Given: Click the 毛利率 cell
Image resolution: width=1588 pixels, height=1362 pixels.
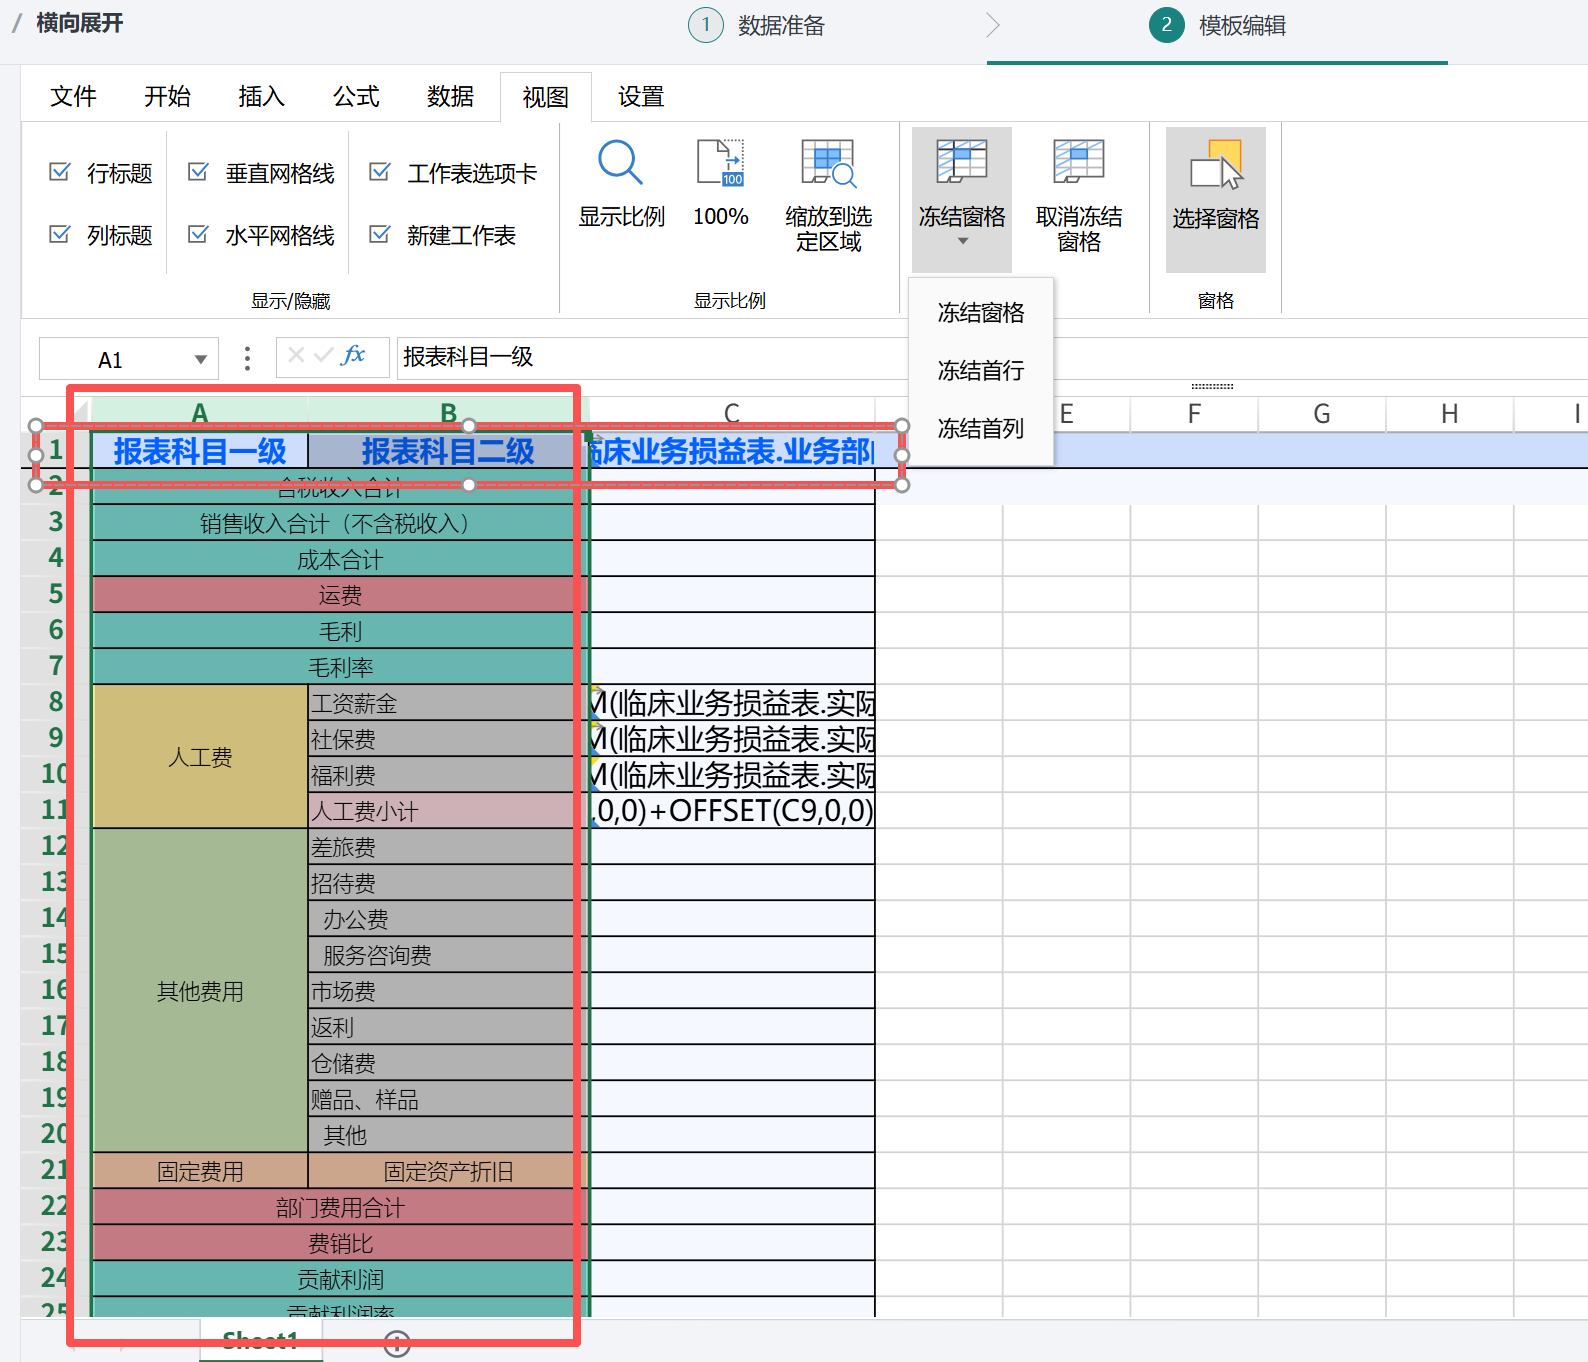Looking at the screenshot, I should (x=339, y=667).
